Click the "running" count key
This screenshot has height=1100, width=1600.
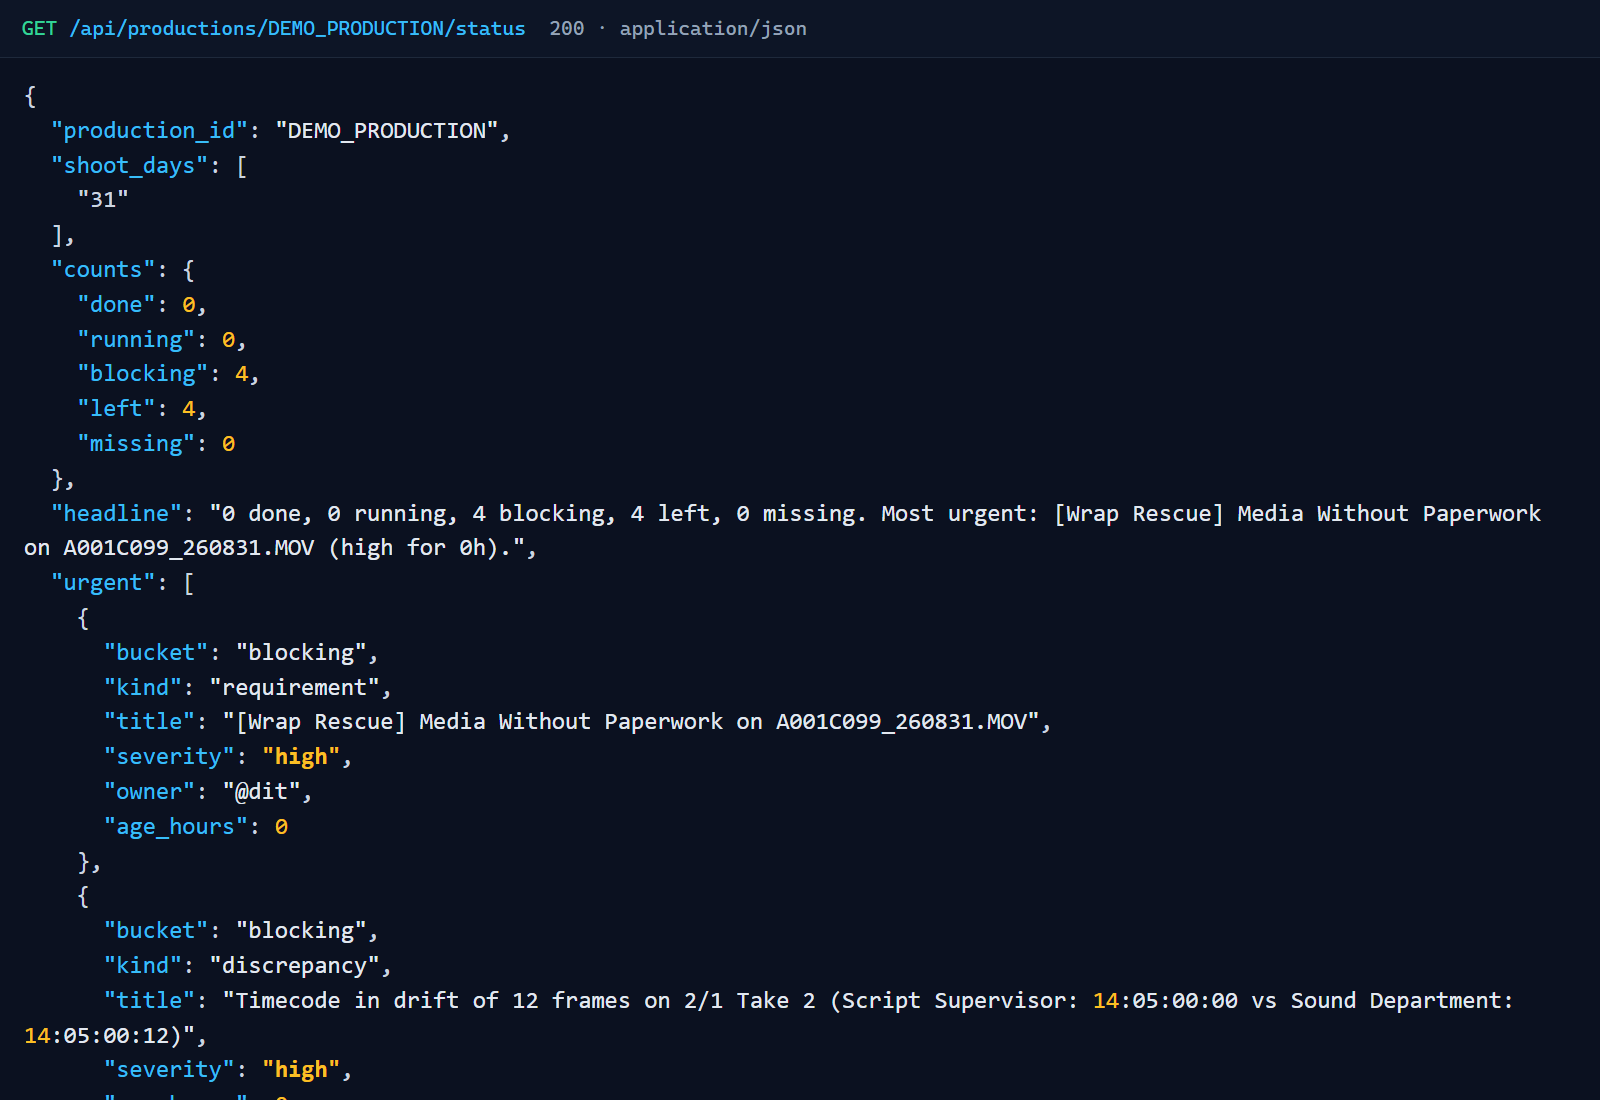pyautogui.click(x=136, y=340)
